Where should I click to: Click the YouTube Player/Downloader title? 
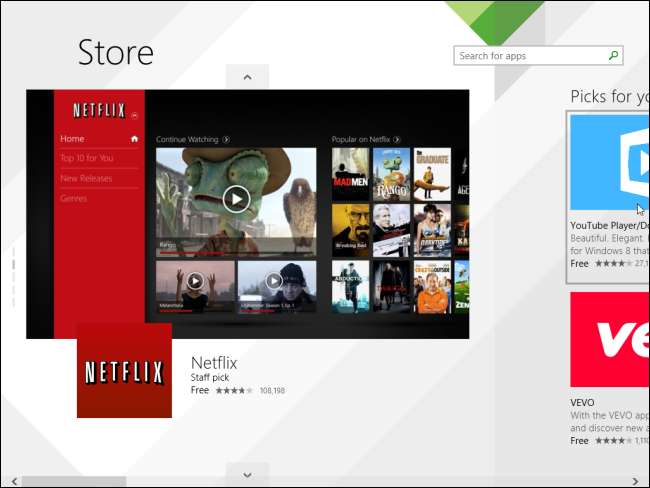pos(610,226)
